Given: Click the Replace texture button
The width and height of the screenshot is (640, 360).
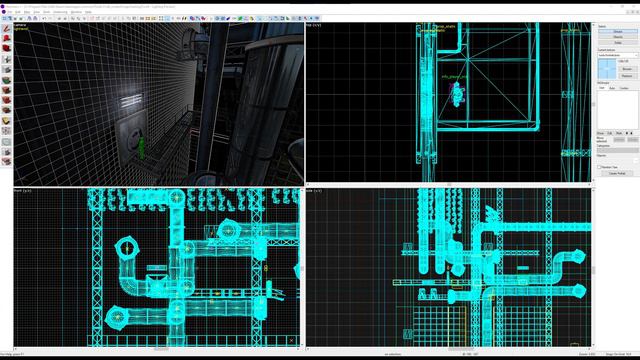Looking at the screenshot, I should pyautogui.click(x=627, y=76).
